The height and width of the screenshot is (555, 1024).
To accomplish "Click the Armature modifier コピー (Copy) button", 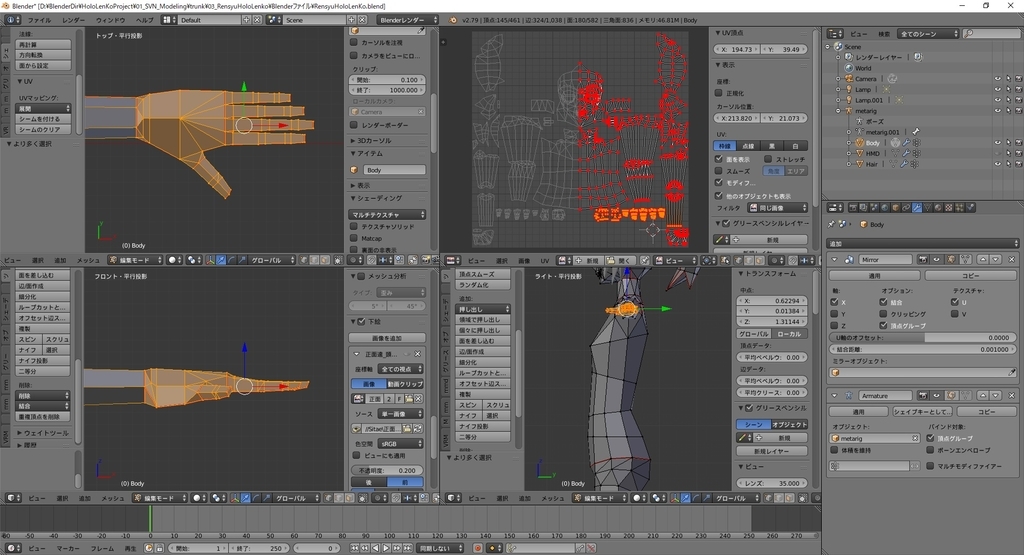I will pyautogui.click(x=986, y=412).
